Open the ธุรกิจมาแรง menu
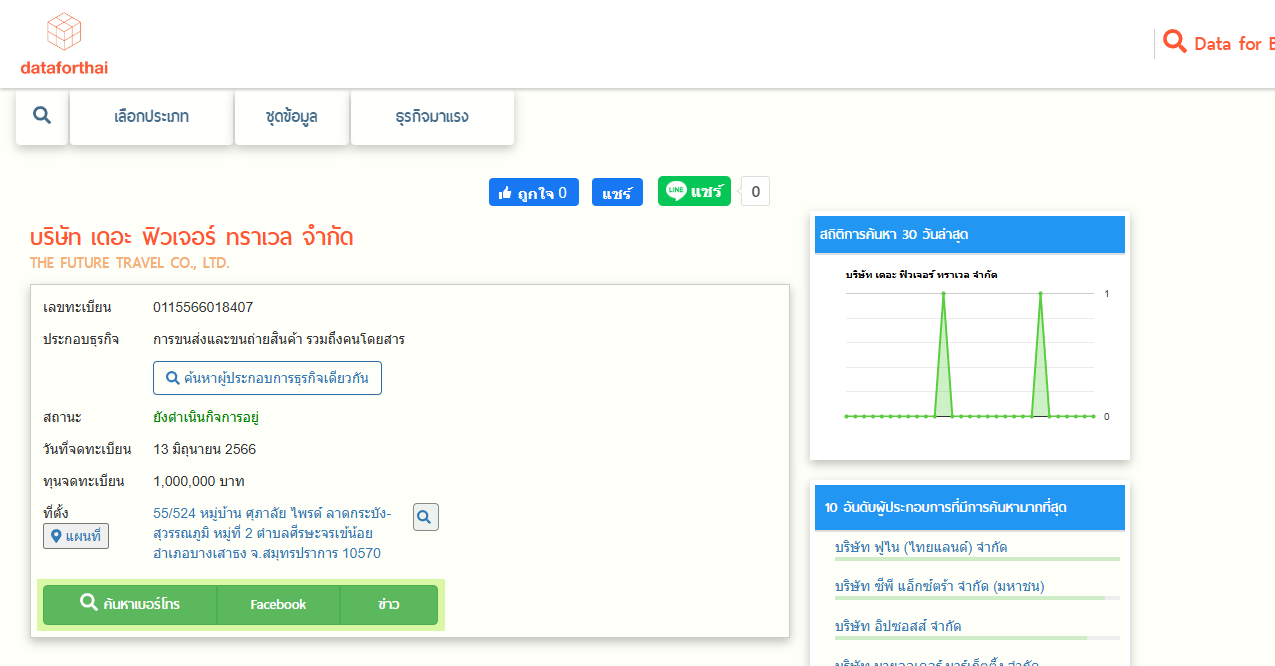The image size is (1275, 666). (432, 116)
